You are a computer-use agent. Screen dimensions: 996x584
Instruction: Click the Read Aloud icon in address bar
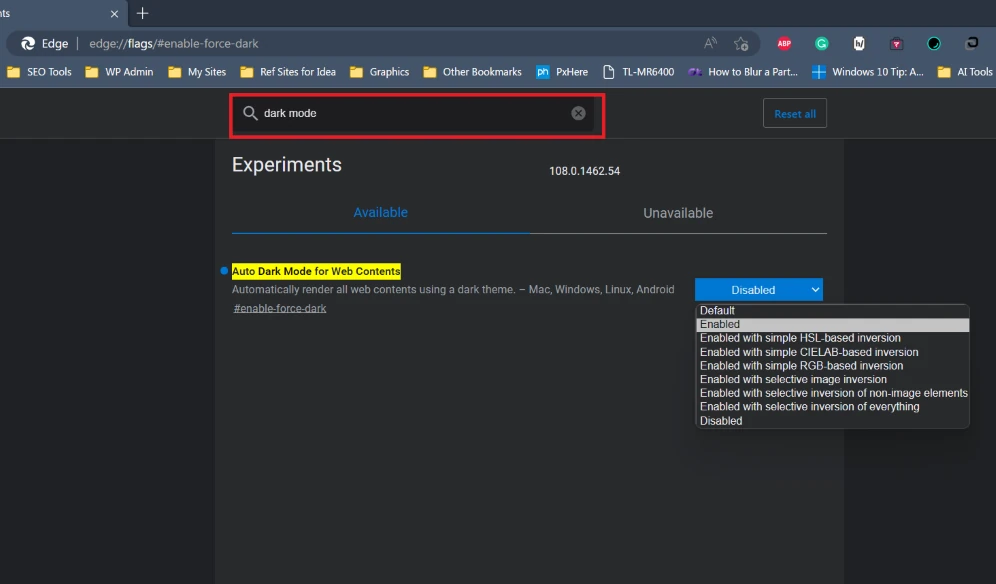pyautogui.click(x=710, y=43)
